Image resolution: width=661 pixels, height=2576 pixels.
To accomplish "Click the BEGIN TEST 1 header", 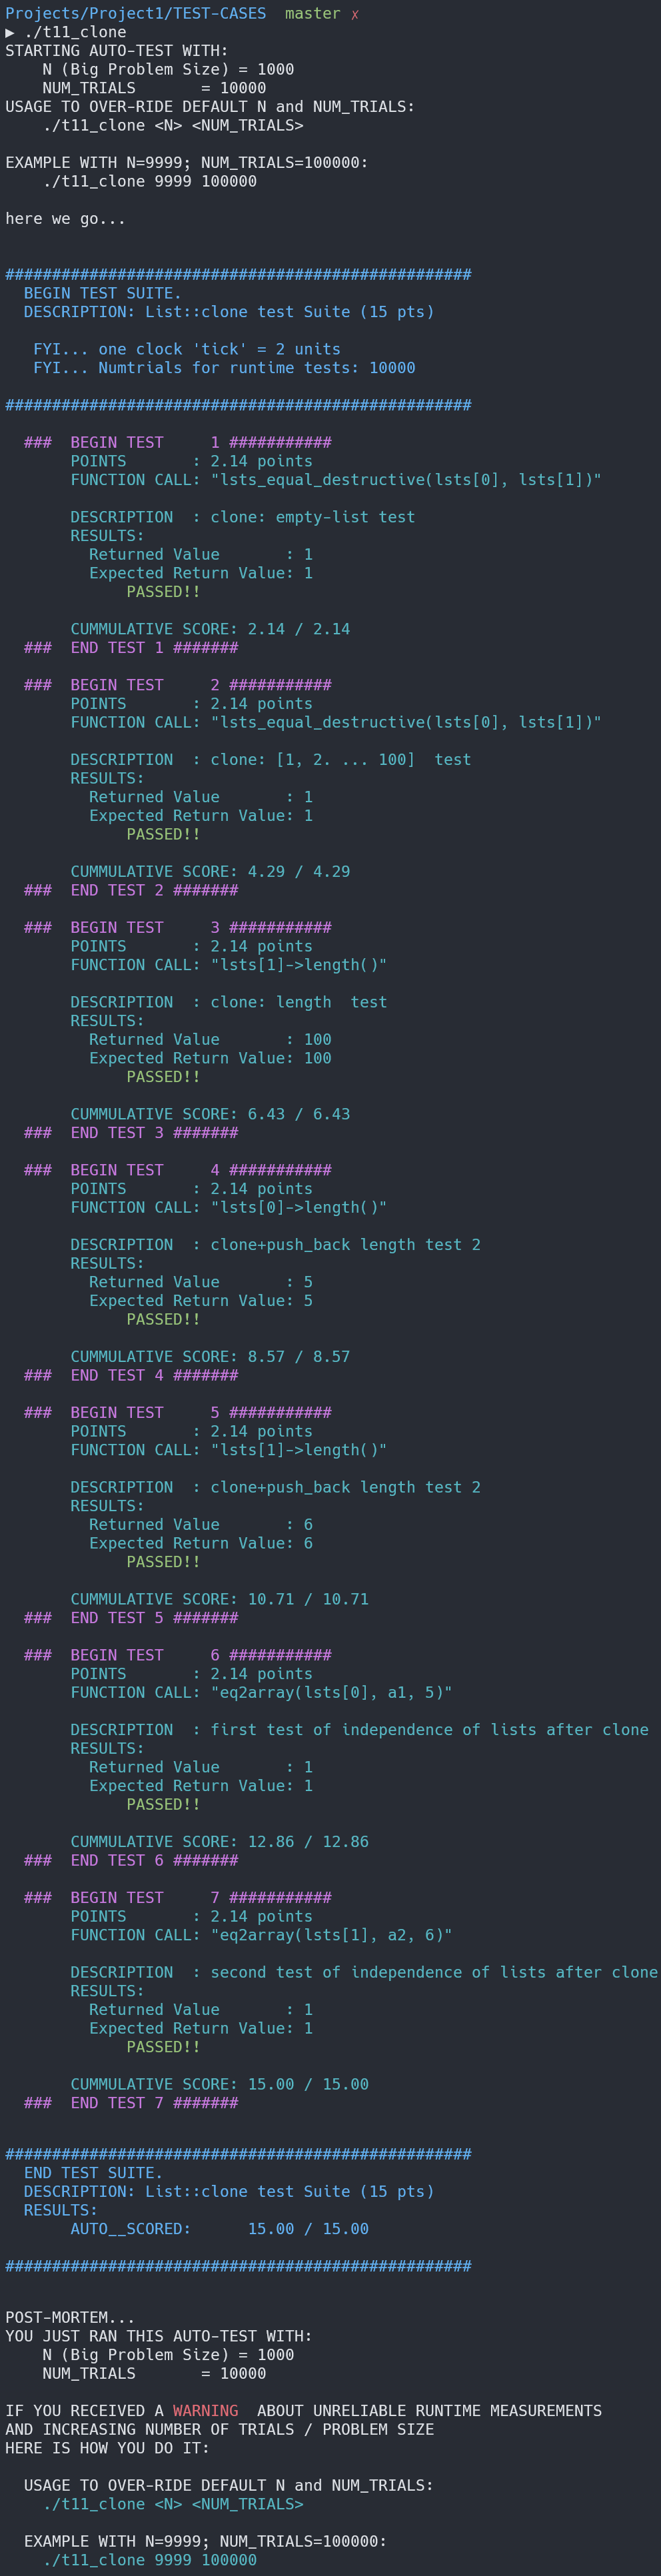I will 177,443.
